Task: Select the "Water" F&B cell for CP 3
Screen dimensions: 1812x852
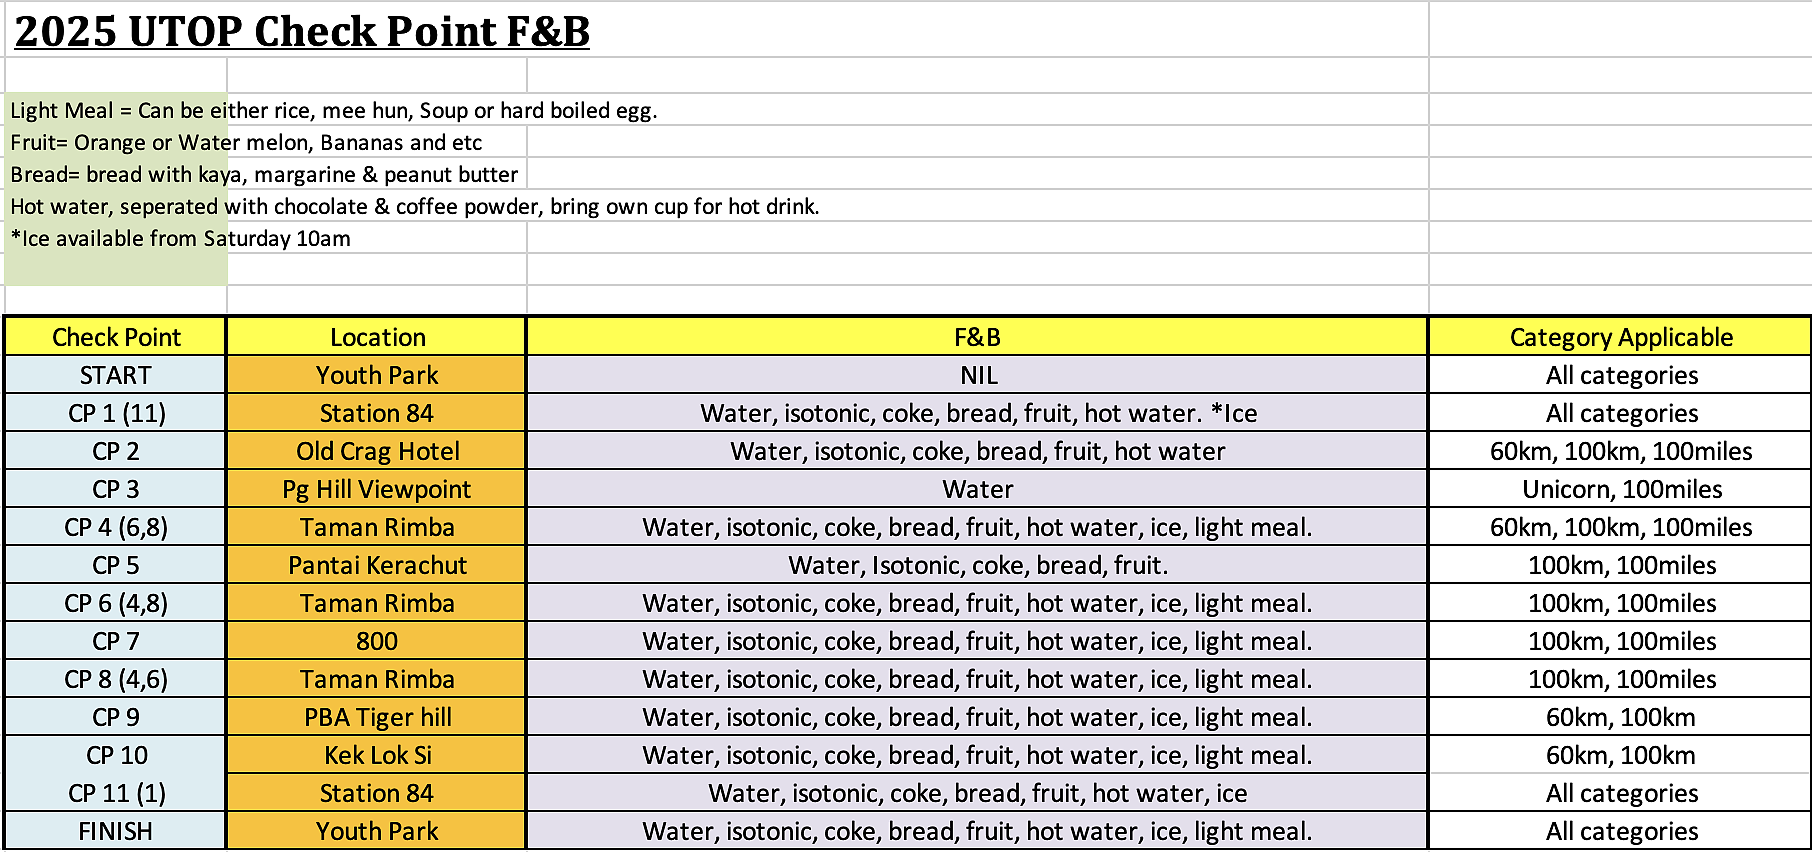Action: 977,489
